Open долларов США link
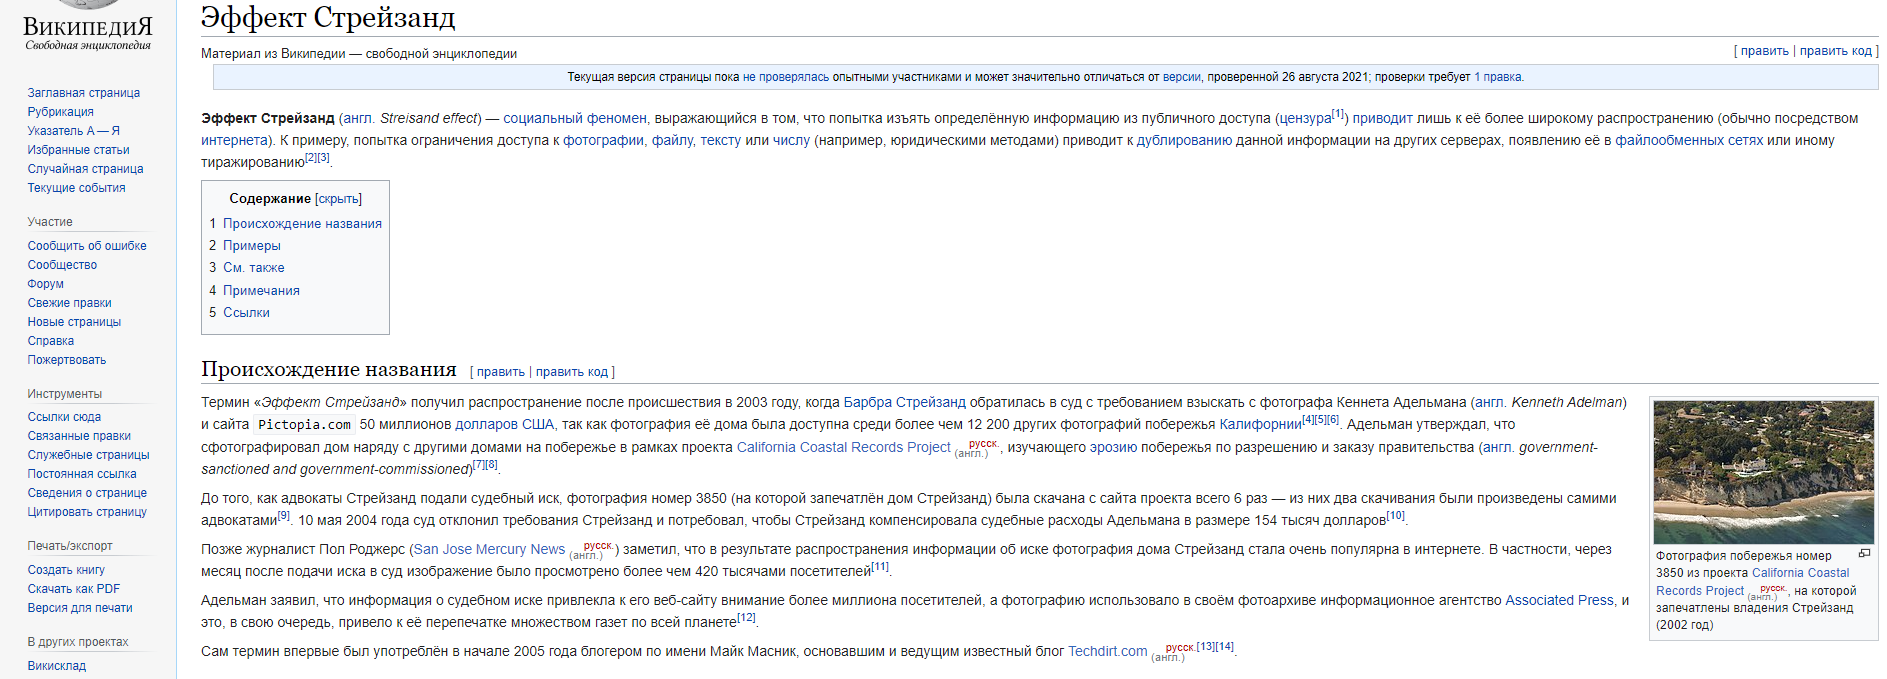 (505, 425)
